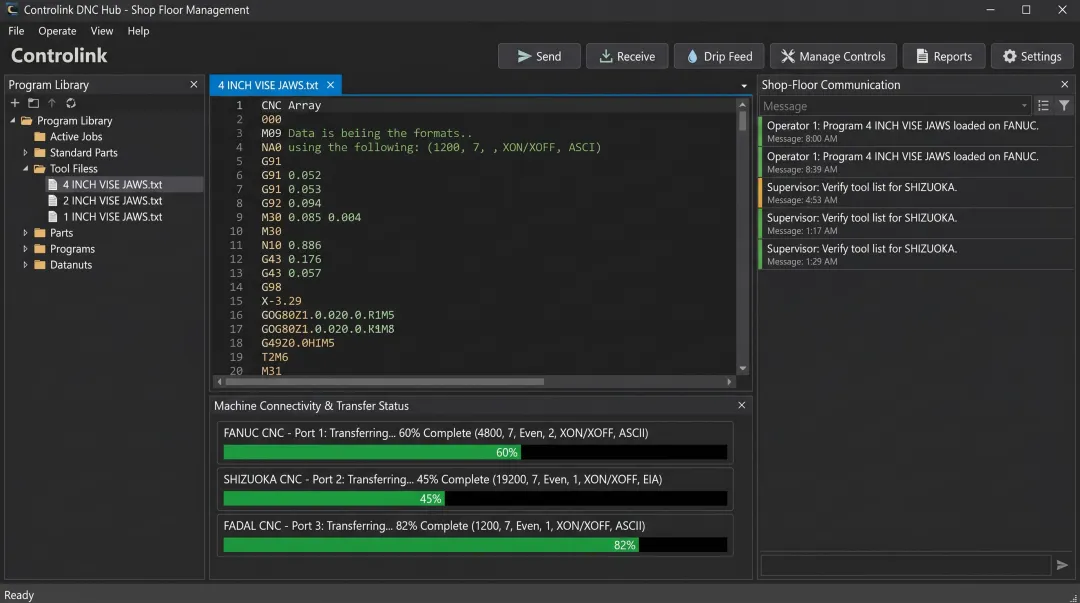Toggle the message list view icon
The width and height of the screenshot is (1080, 603).
(x=1043, y=105)
